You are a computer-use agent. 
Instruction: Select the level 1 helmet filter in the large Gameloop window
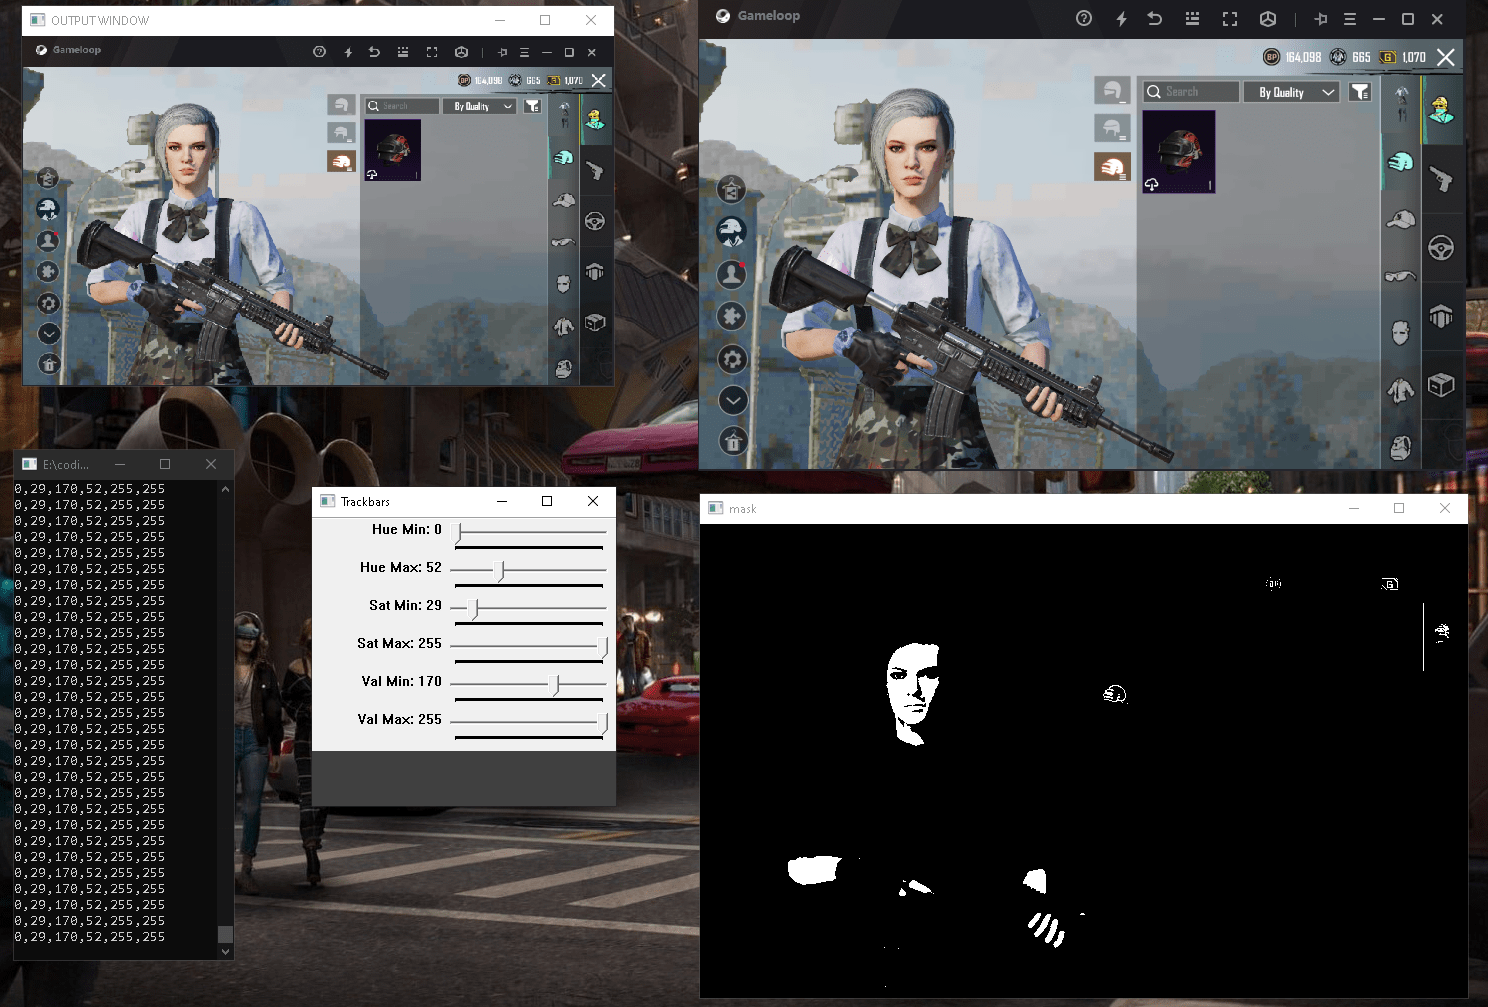click(1112, 91)
